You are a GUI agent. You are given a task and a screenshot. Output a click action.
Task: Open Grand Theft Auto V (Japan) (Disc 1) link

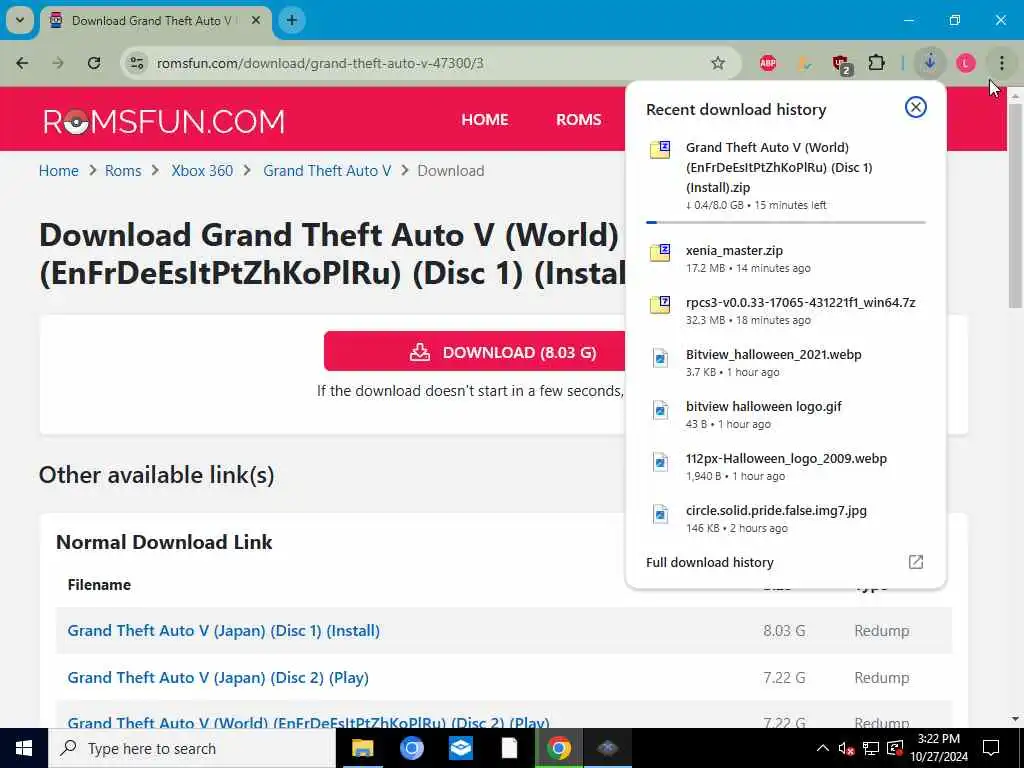point(223,630)
